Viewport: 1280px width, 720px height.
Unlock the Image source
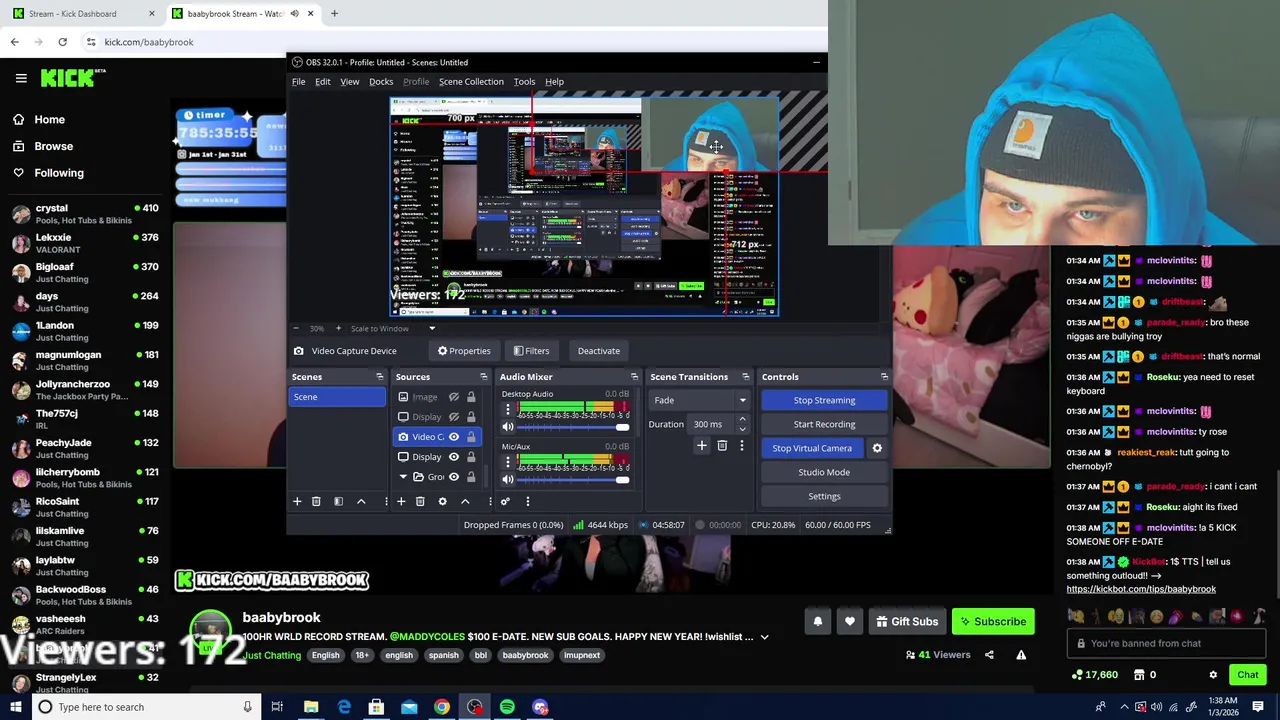[x=471, y=397]
